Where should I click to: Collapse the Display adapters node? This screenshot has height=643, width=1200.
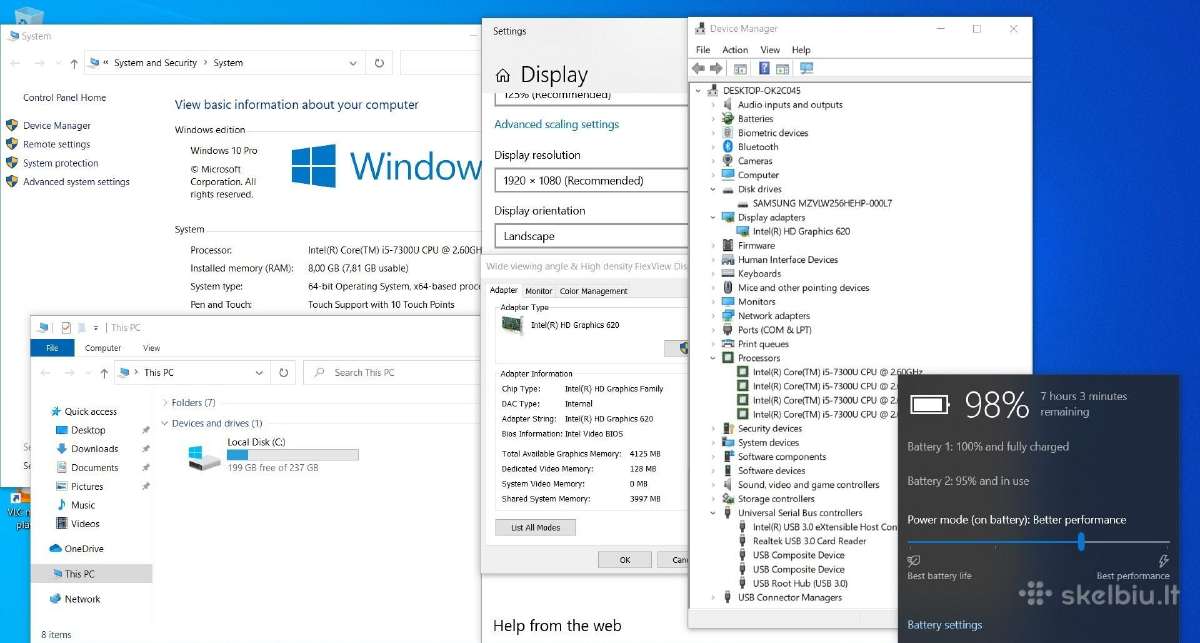tap(713, 217)
